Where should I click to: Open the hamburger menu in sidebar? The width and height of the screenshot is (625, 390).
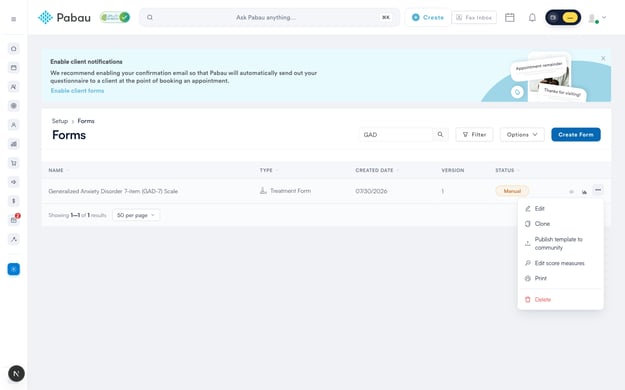(14, 19)
